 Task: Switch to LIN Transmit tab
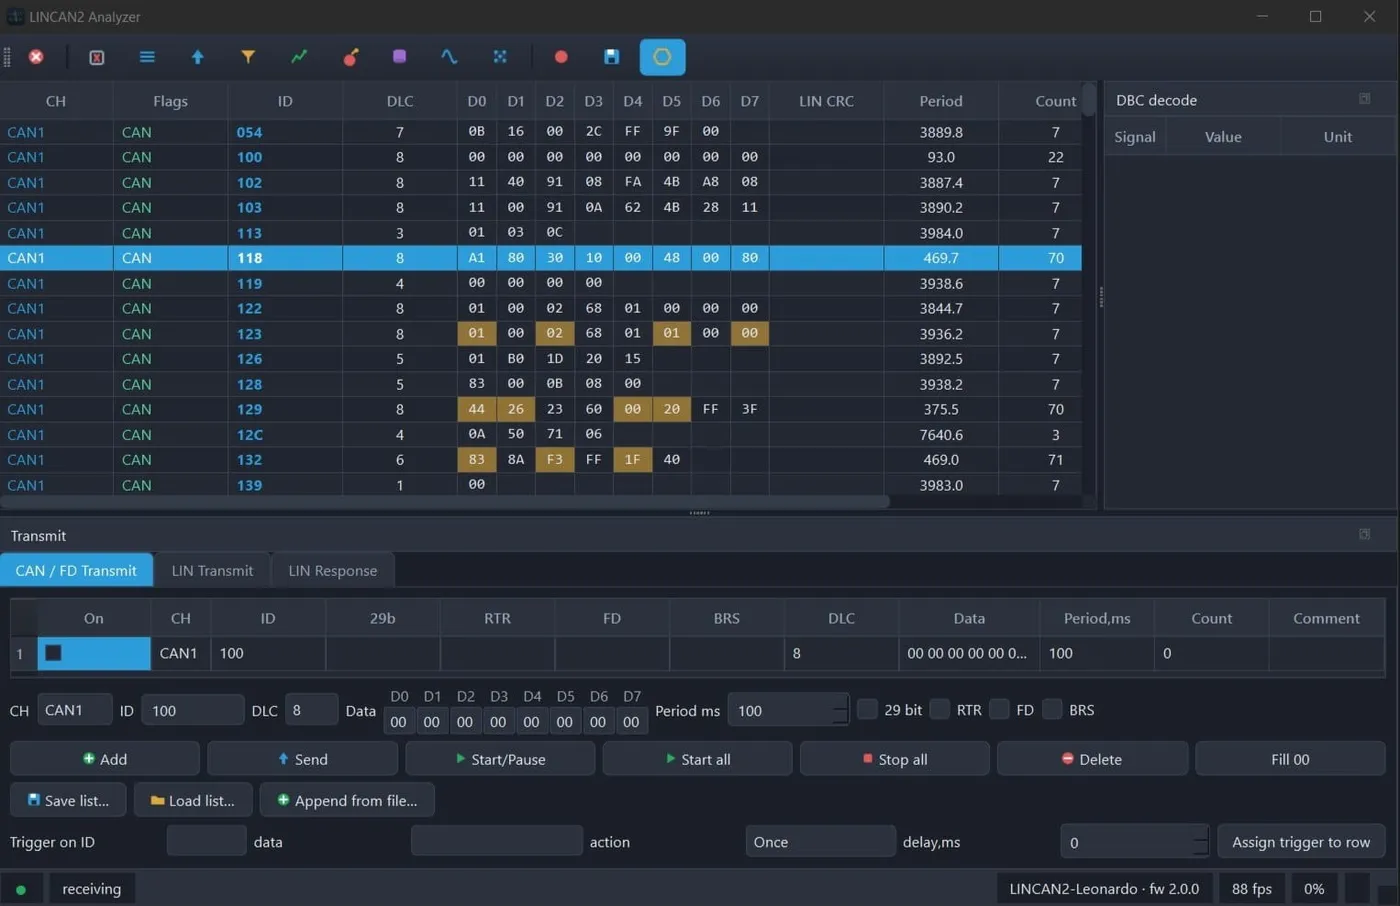(x=212, y=570)
